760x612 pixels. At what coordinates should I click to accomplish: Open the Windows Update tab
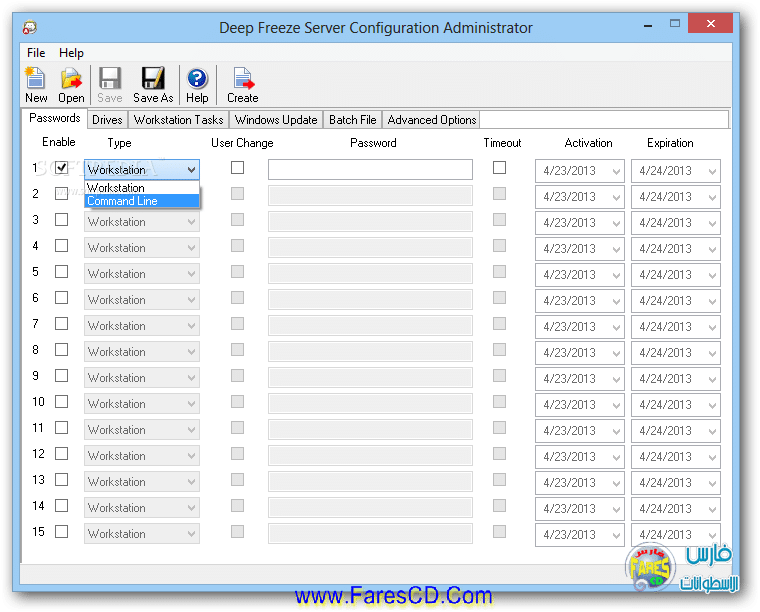click(276, 120)
